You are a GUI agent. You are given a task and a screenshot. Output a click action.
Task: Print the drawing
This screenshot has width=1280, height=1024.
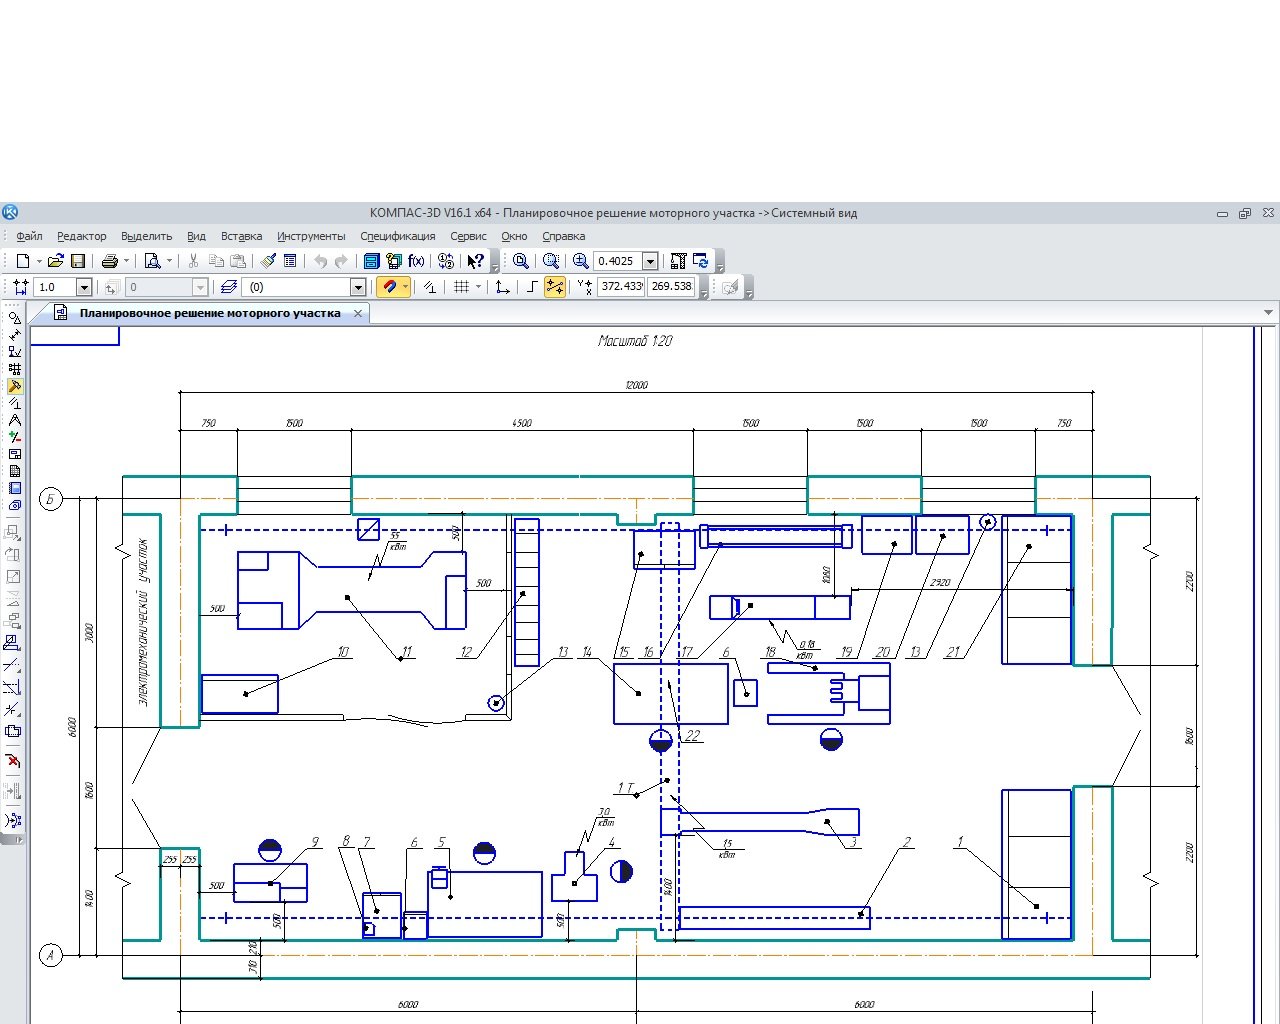click(x=110, y=261)
